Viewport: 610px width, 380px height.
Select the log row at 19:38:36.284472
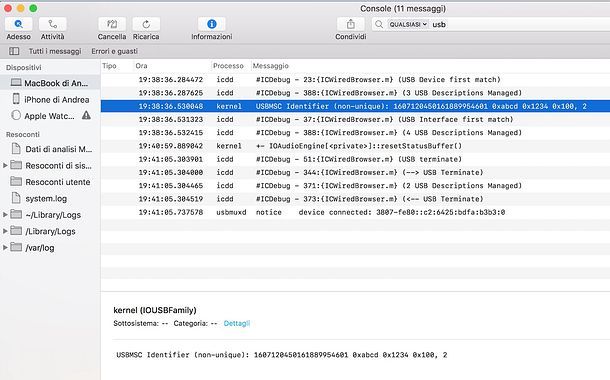coord(355,79)
